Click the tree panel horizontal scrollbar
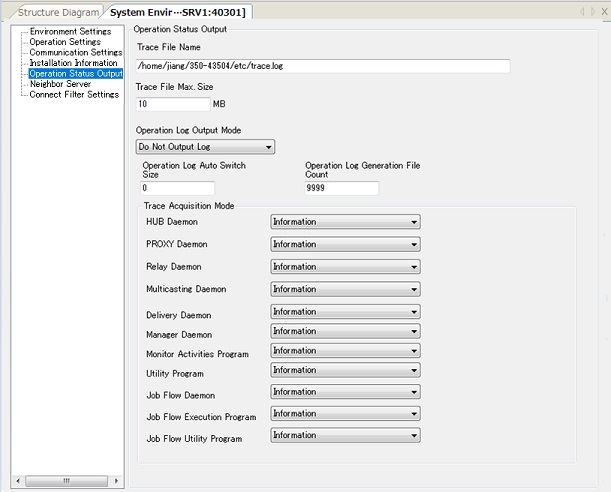611x492 pixels. 68,481
